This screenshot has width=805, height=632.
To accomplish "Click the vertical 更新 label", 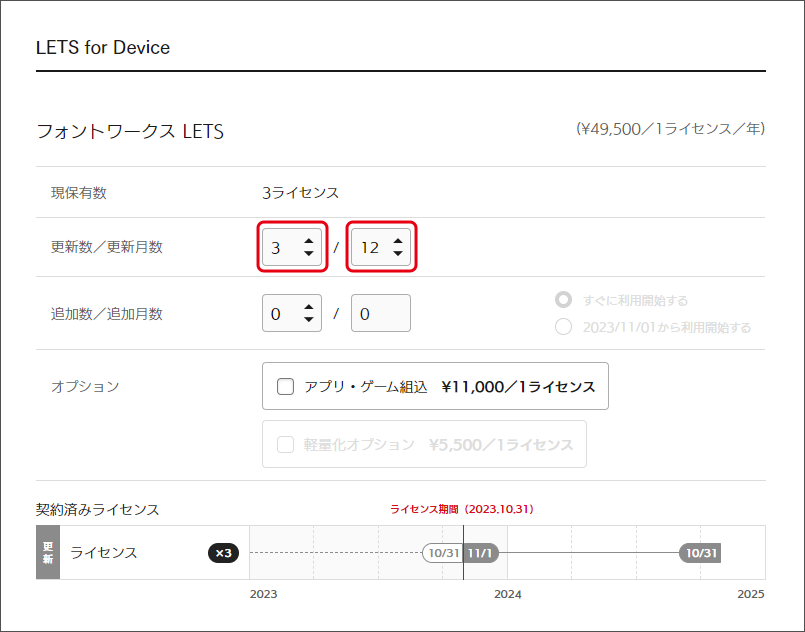I will [47, 552].
